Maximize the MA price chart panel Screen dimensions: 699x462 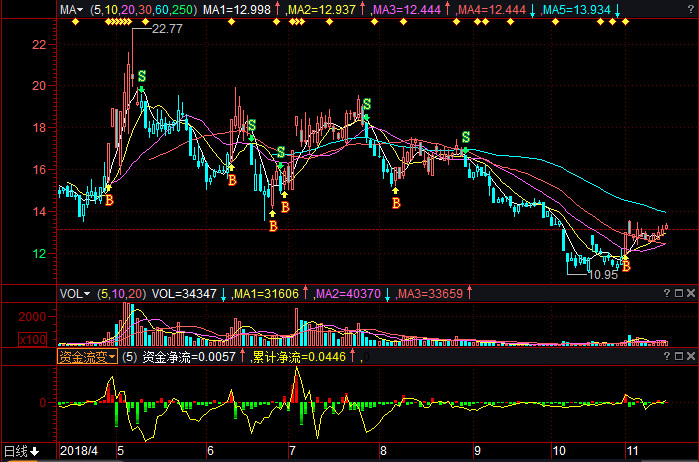pos(677,10)
